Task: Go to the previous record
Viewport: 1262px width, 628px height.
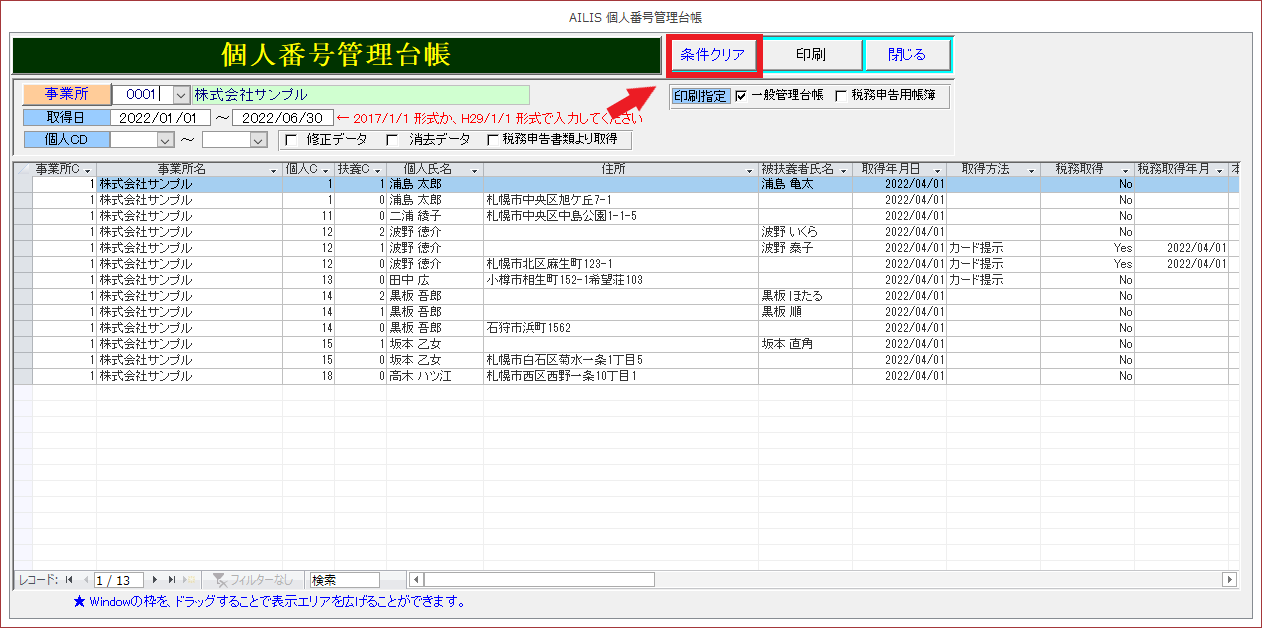Action: pos(85,579)
